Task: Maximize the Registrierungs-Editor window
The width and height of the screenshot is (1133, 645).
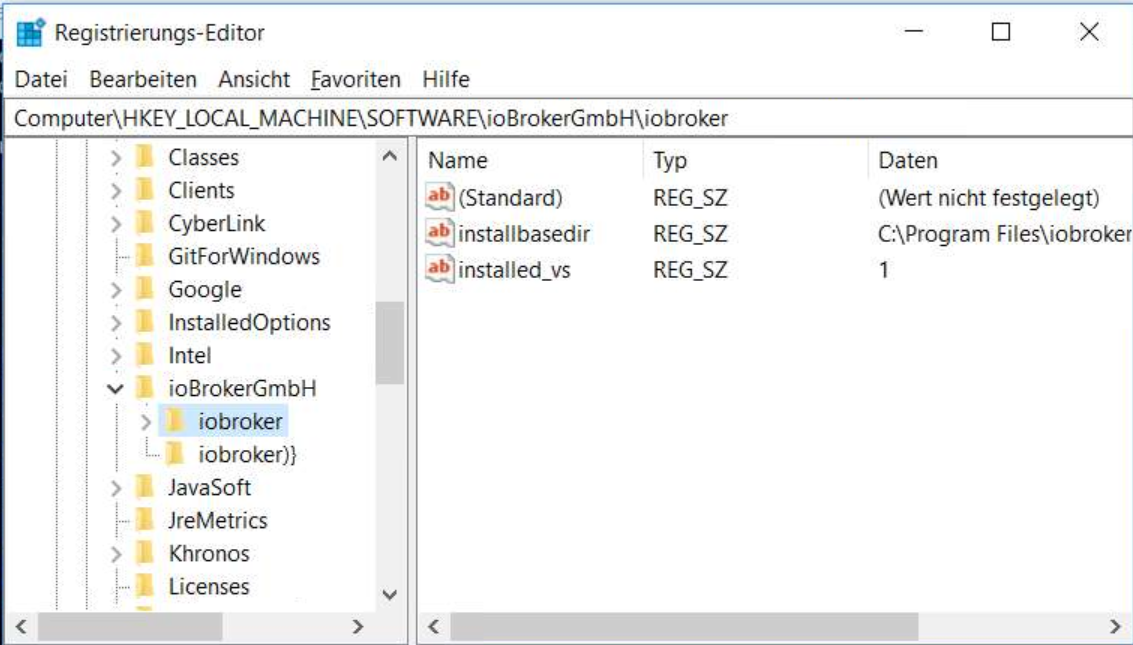Action: click(1001, 32)
